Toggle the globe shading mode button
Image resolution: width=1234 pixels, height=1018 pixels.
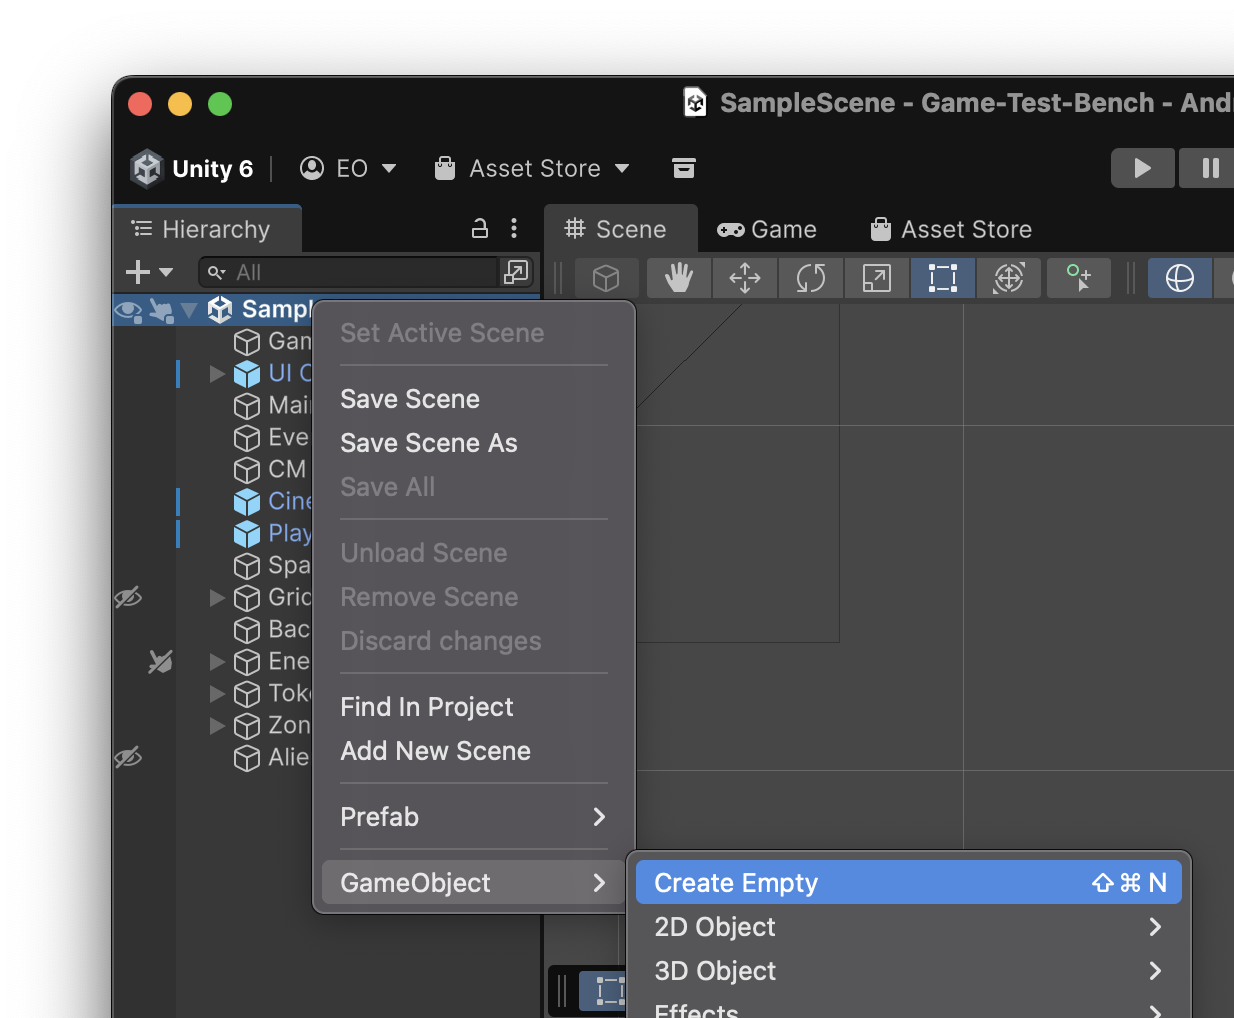[x=1180, y=278]
